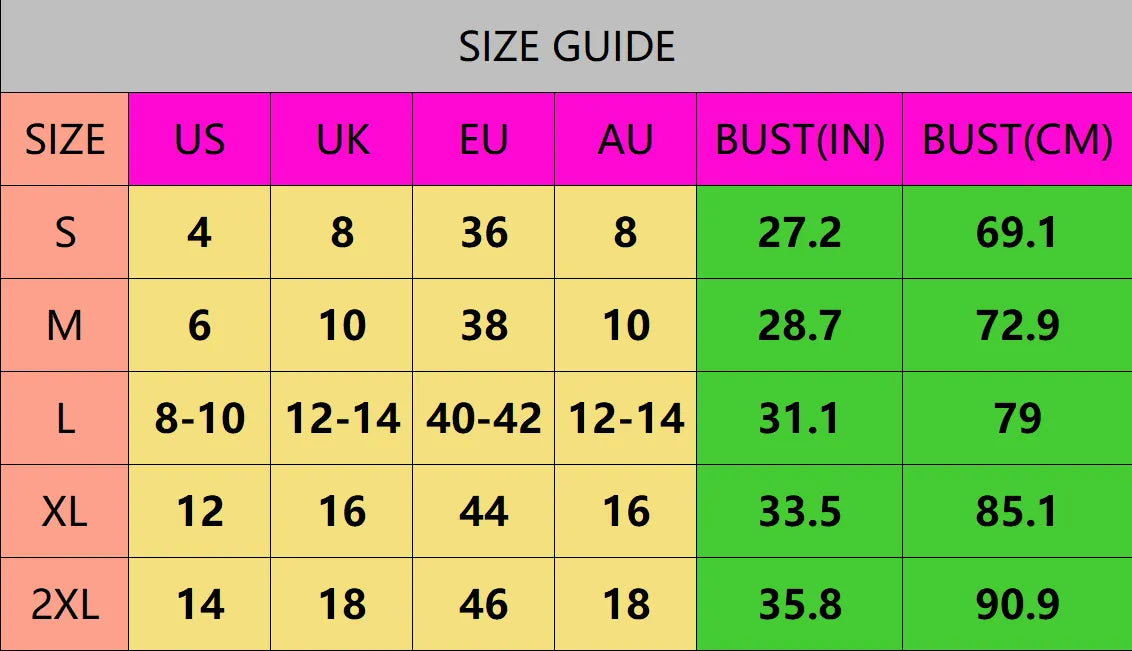Click the 8-10 US size cell

[x=200, y=419]
